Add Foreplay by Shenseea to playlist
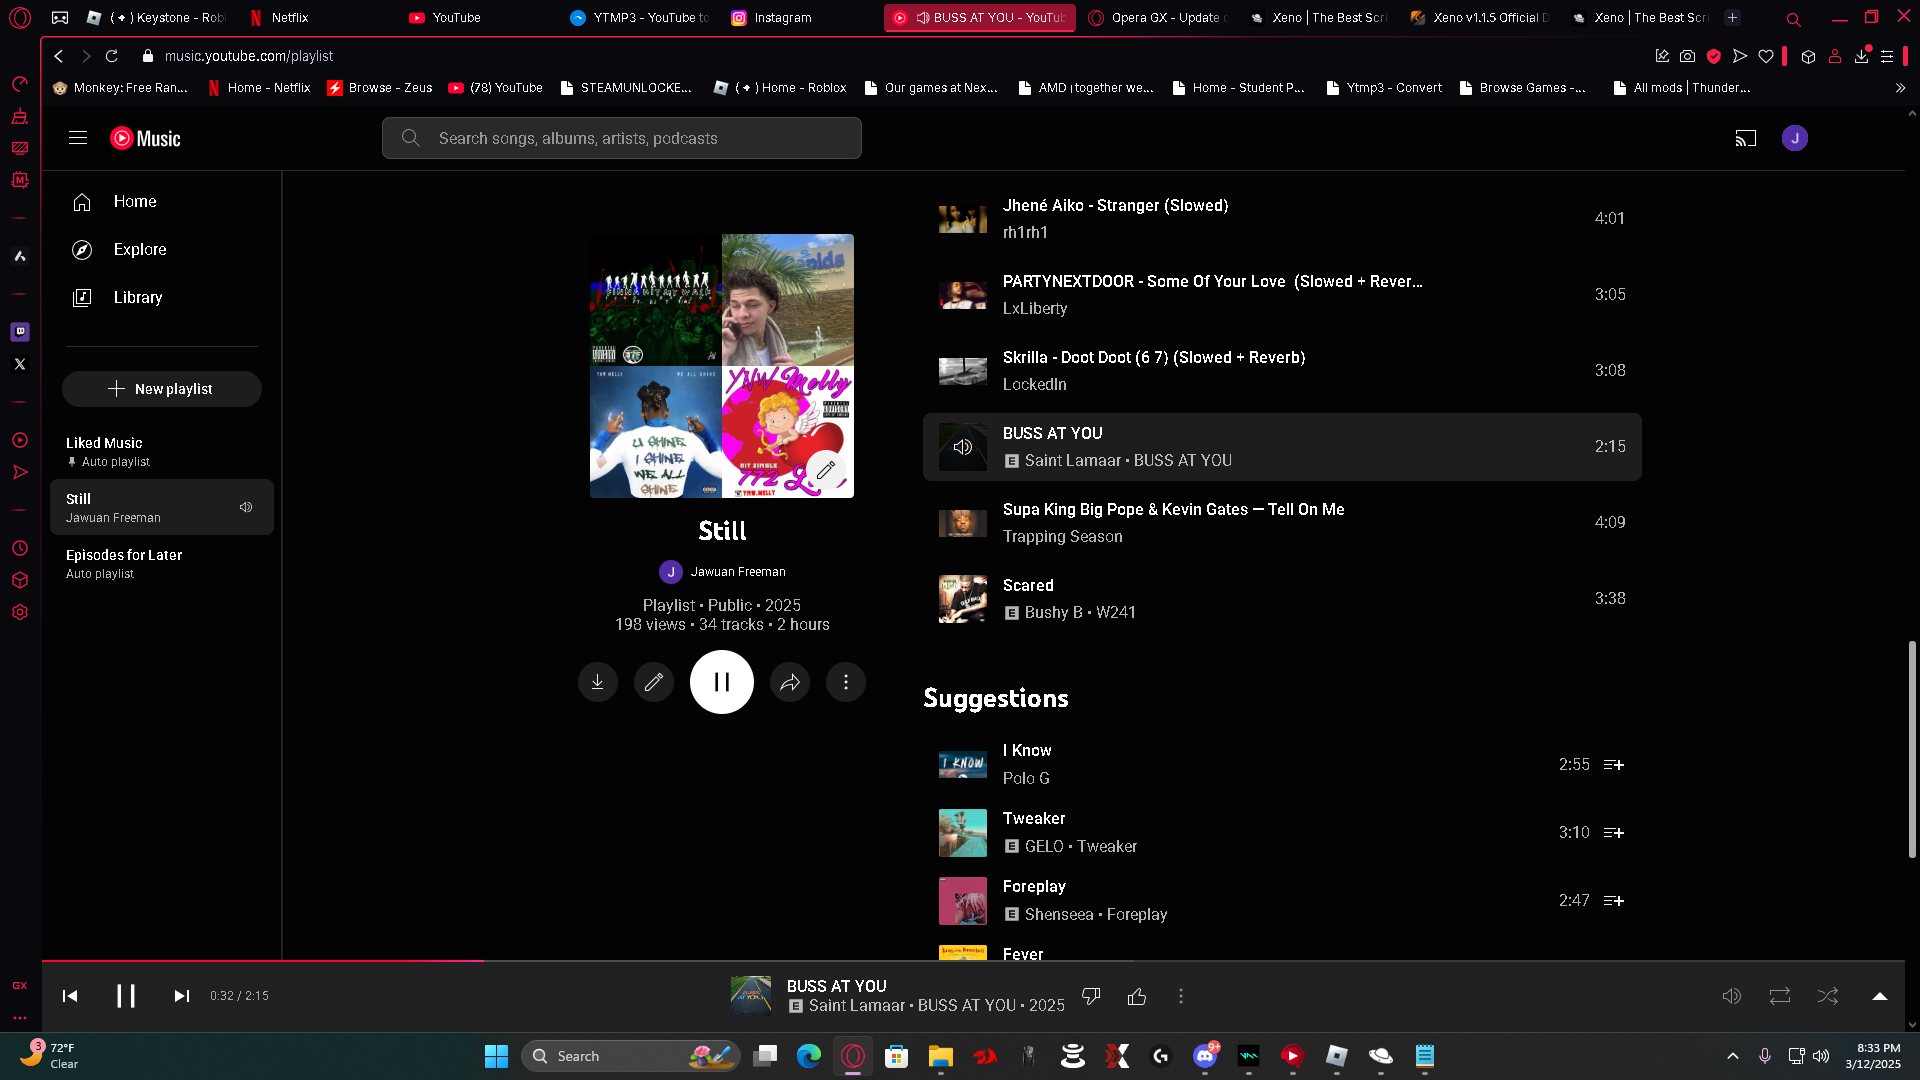This screenshot has height=1080, width=1920. (x=1614, y=901)
